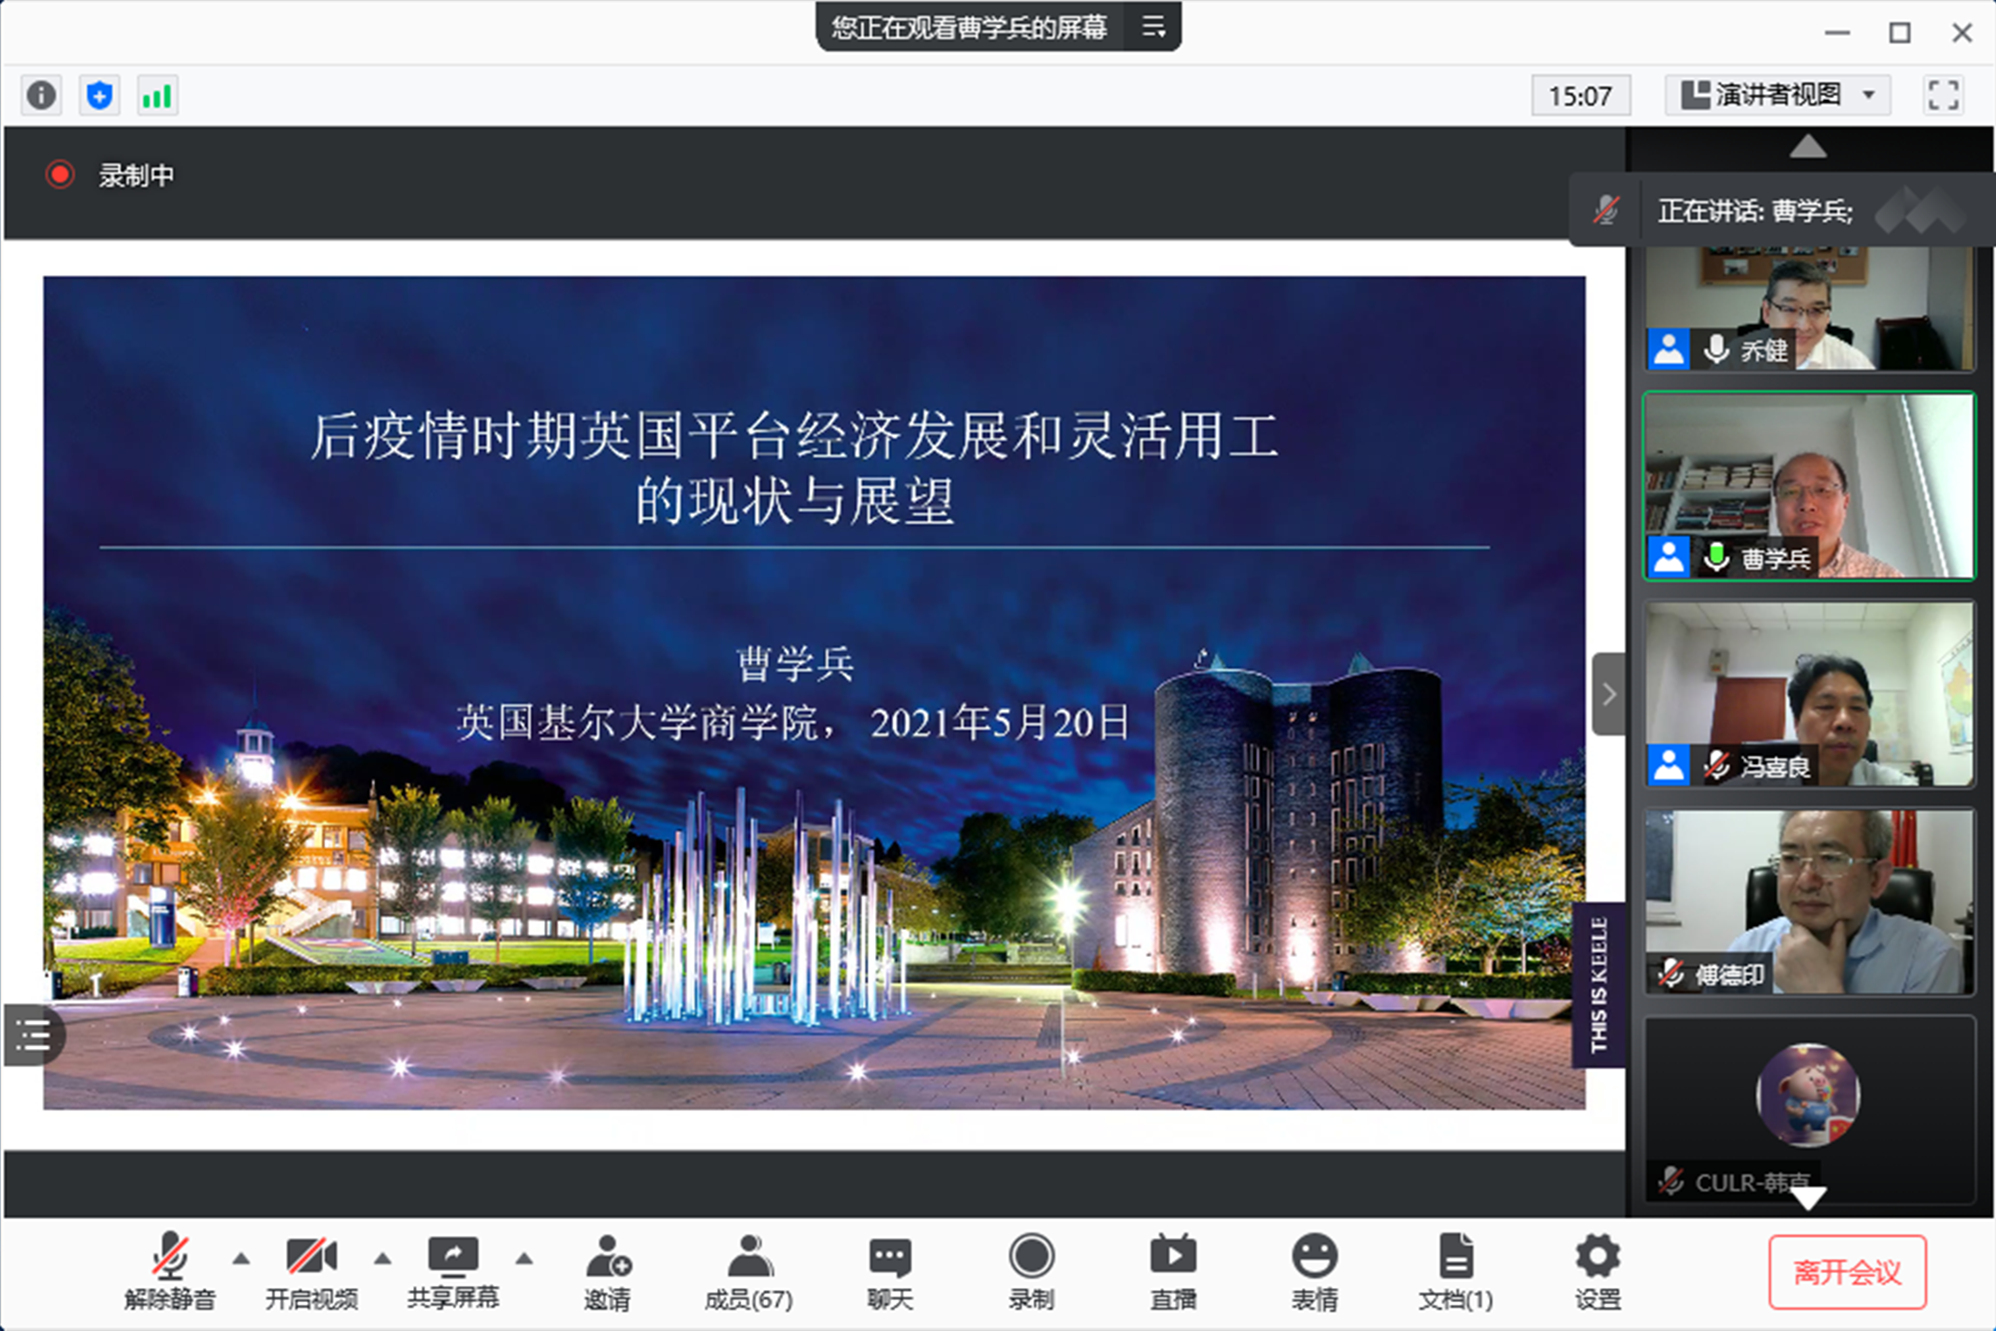Image resolution: width=1996 pixels, height=1331 pixels.
Task: Open the 成员(67) participant list
Action: coord(748,1272)
